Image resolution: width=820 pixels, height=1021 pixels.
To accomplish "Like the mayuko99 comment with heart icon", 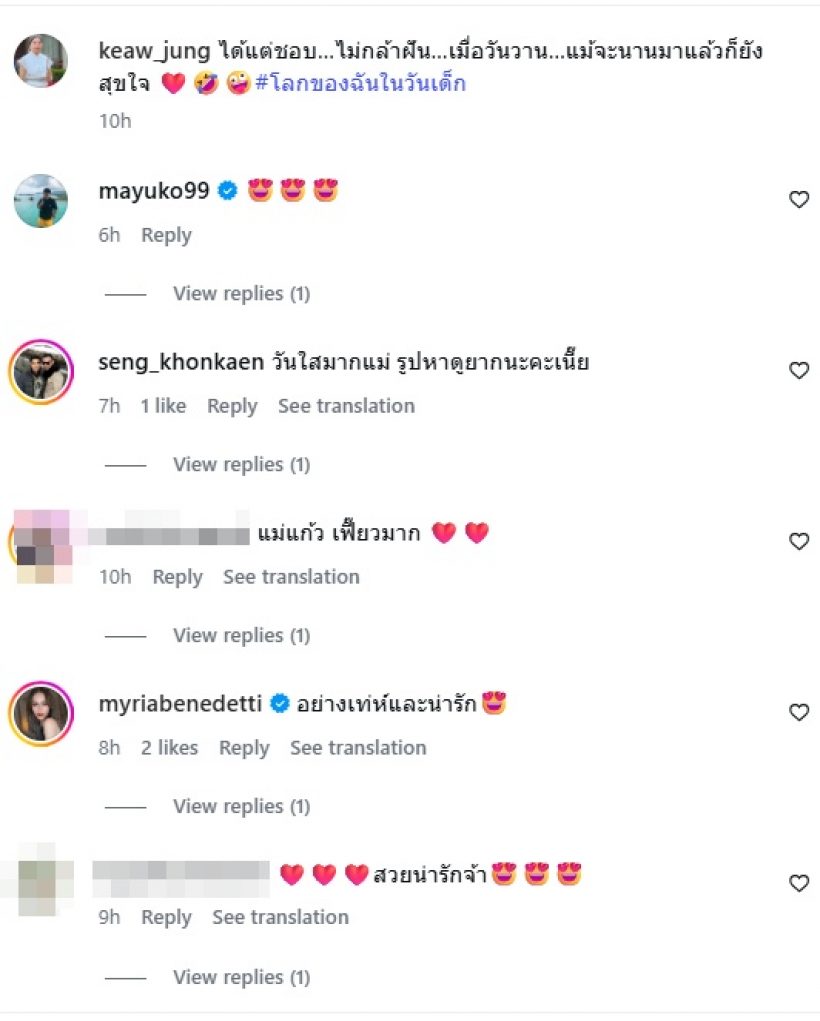I will point(799,199).
